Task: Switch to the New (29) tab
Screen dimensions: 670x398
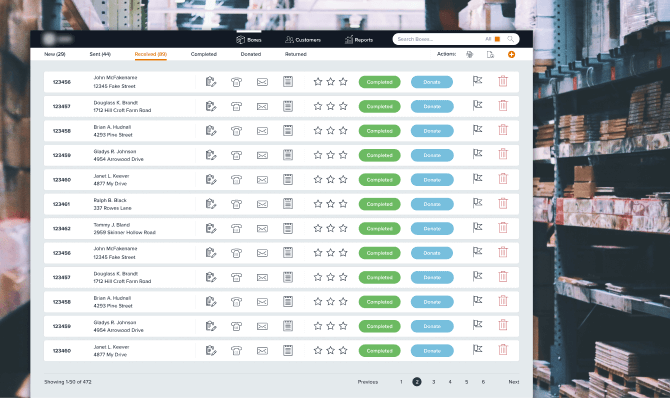Action: point(55,54)
